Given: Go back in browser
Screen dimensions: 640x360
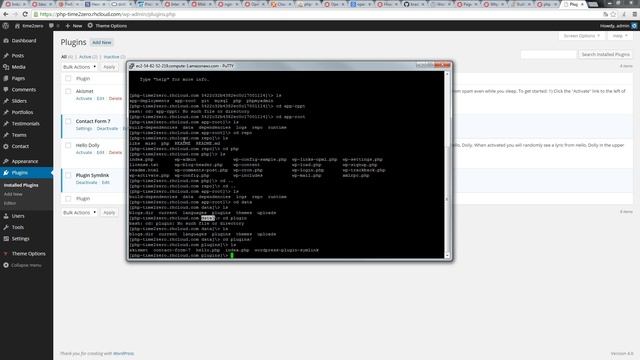Looking at the screenshot, I should pyautogui.click(x=6, y=14).
